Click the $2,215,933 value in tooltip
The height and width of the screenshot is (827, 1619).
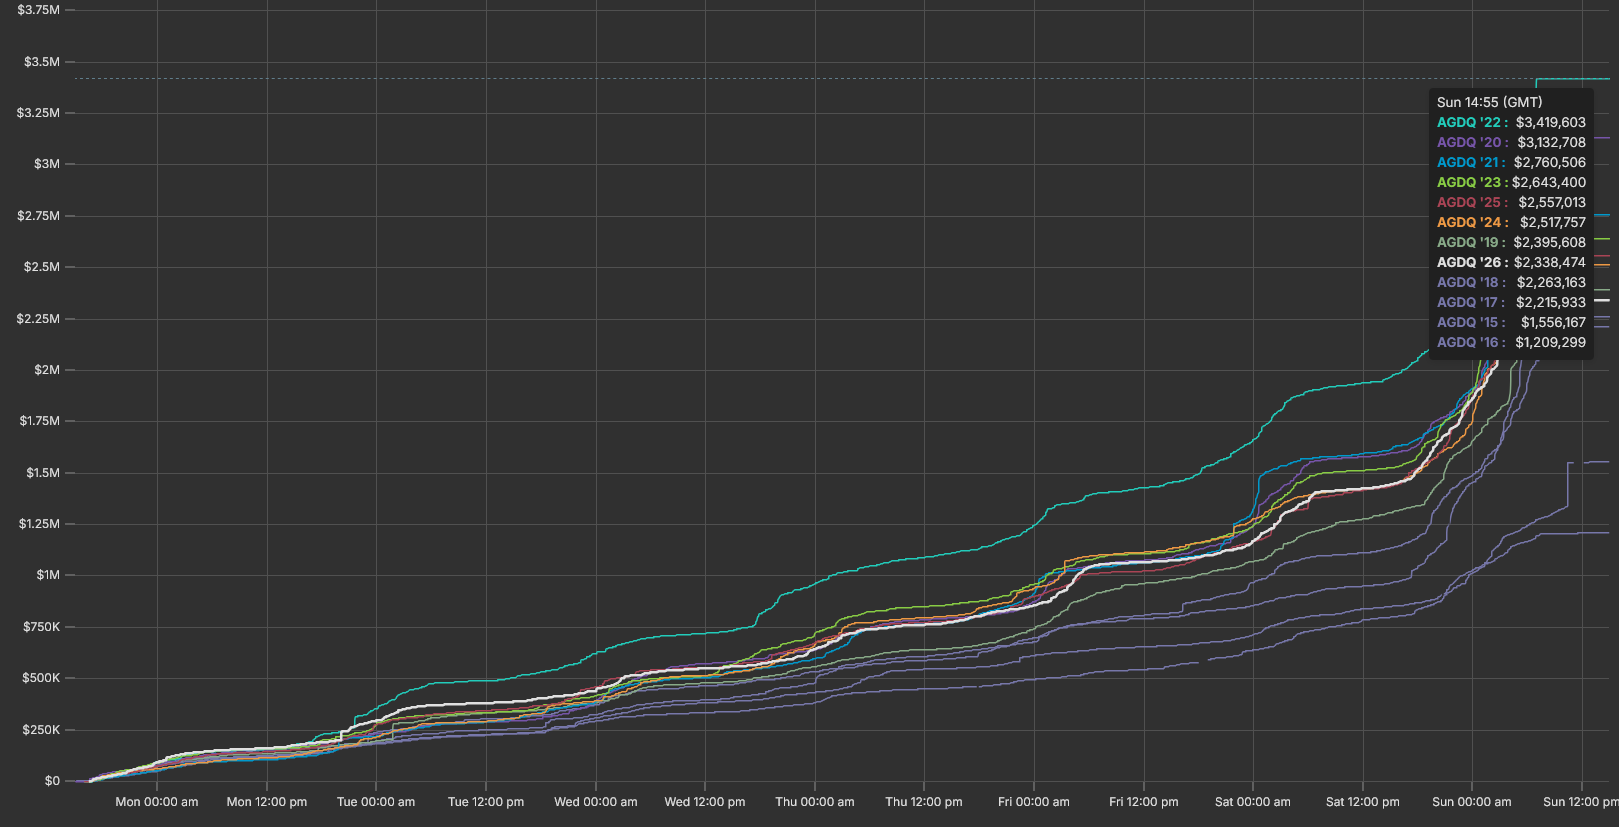pos(1551,302)
